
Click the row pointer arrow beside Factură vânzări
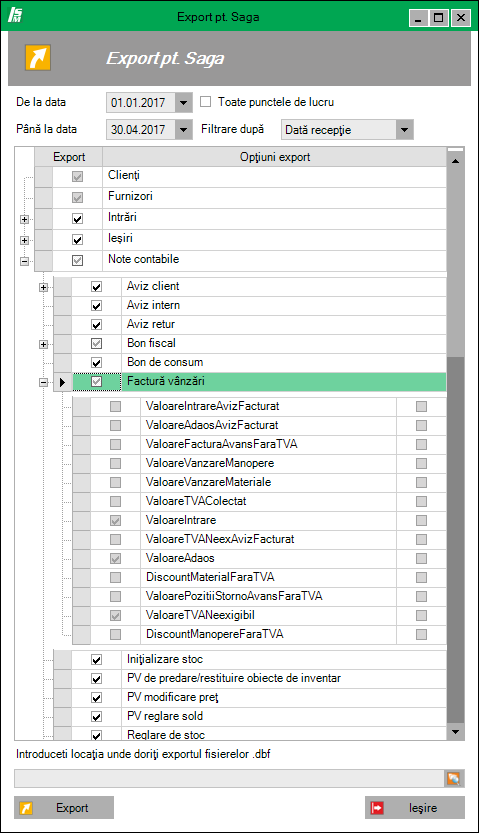63,381
